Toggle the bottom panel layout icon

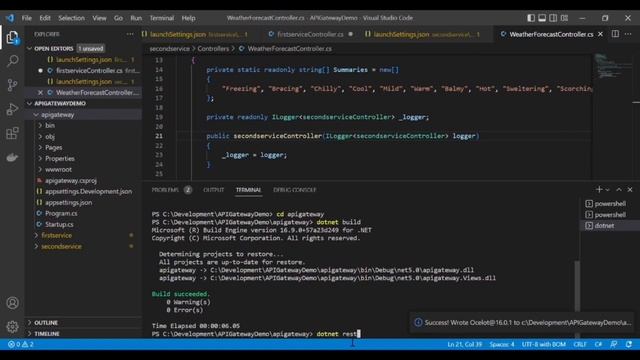(x=542, y=18)
